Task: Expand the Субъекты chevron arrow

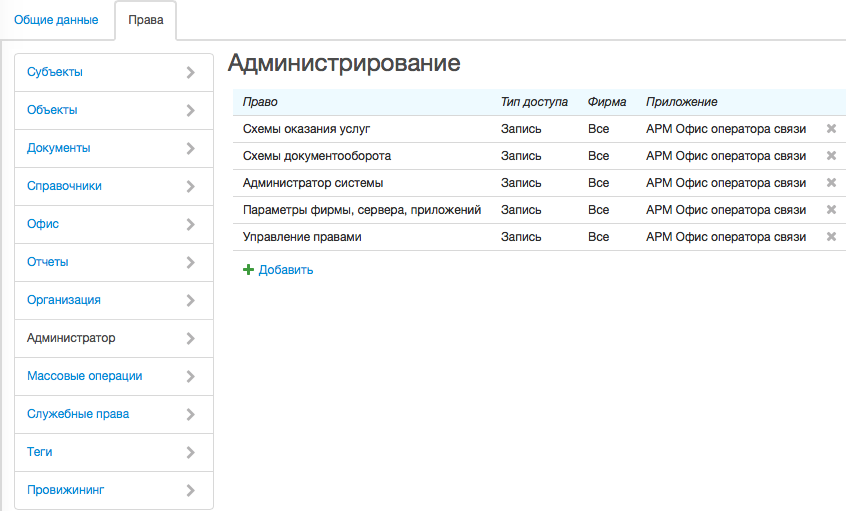Action: 190,72
